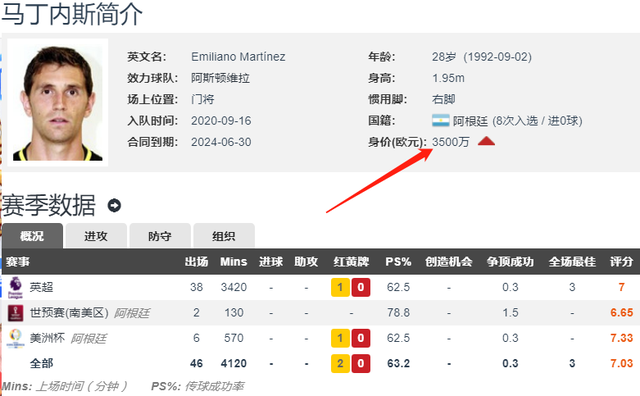Click the join date 2020-09-16
640x396 pixels.
point(221,121)
